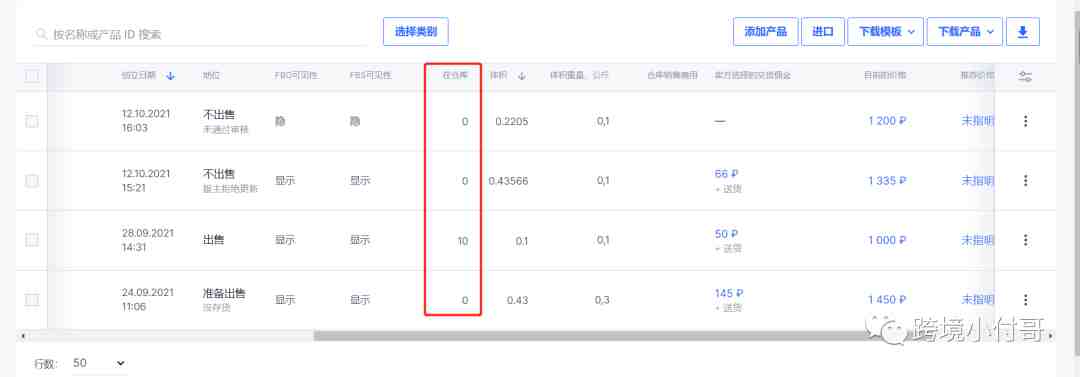The height and width of the screenshot is (377, 1080).
Task: Open the three-dot menu for 1 000 ₽ row
Action: [1025, 240]
